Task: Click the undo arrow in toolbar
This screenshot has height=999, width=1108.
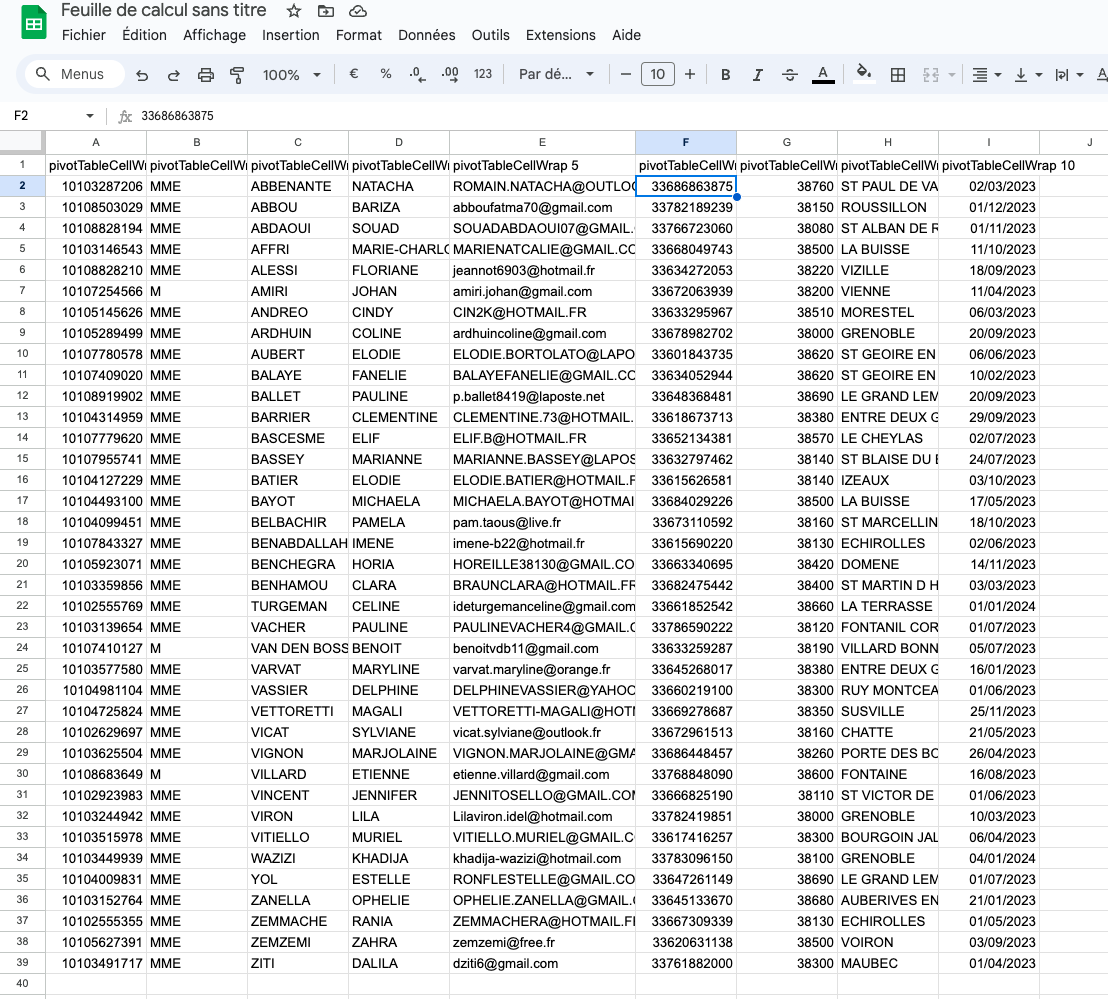Action: pos(142,75)
